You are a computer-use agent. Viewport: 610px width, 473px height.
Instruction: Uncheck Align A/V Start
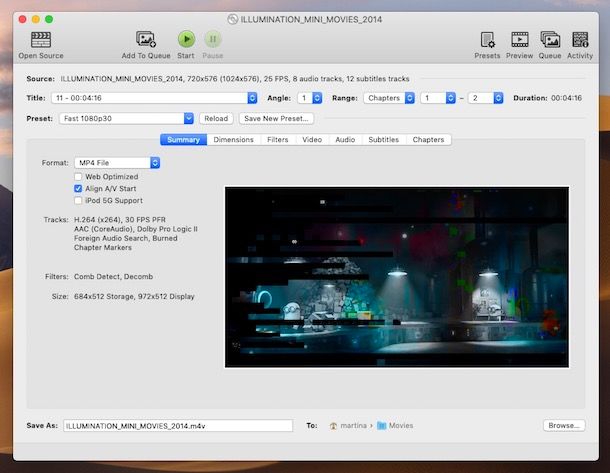(78, 189)
